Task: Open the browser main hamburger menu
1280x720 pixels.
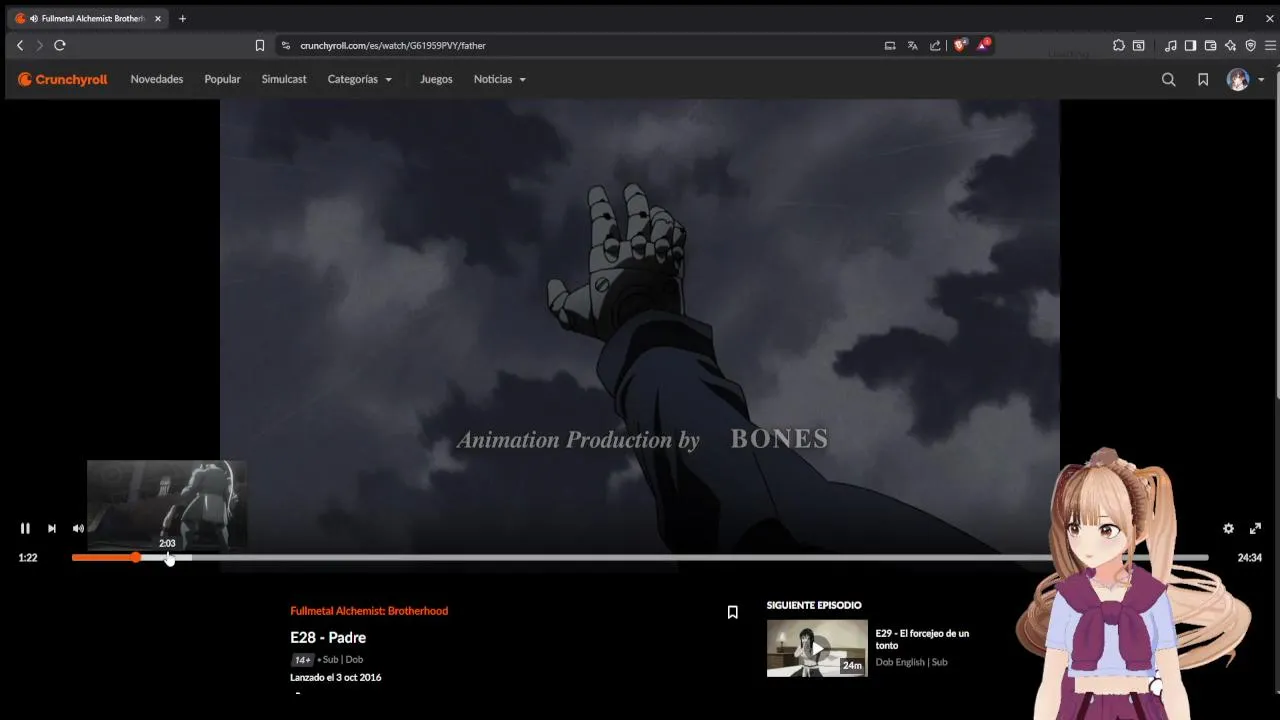Action: coord(1270,45)
